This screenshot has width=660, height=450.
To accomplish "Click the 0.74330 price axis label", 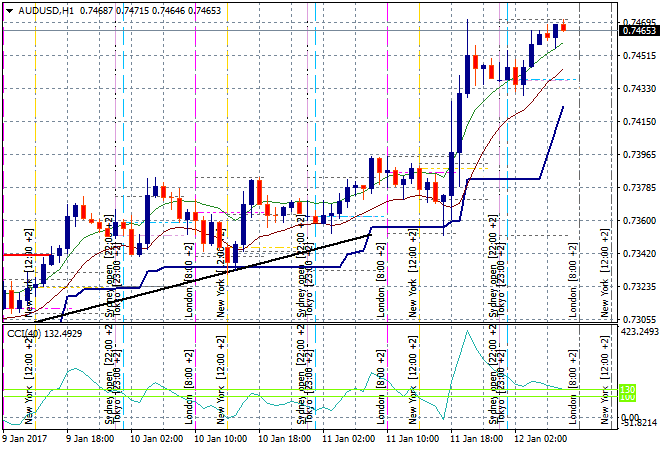I will (638, 89).
